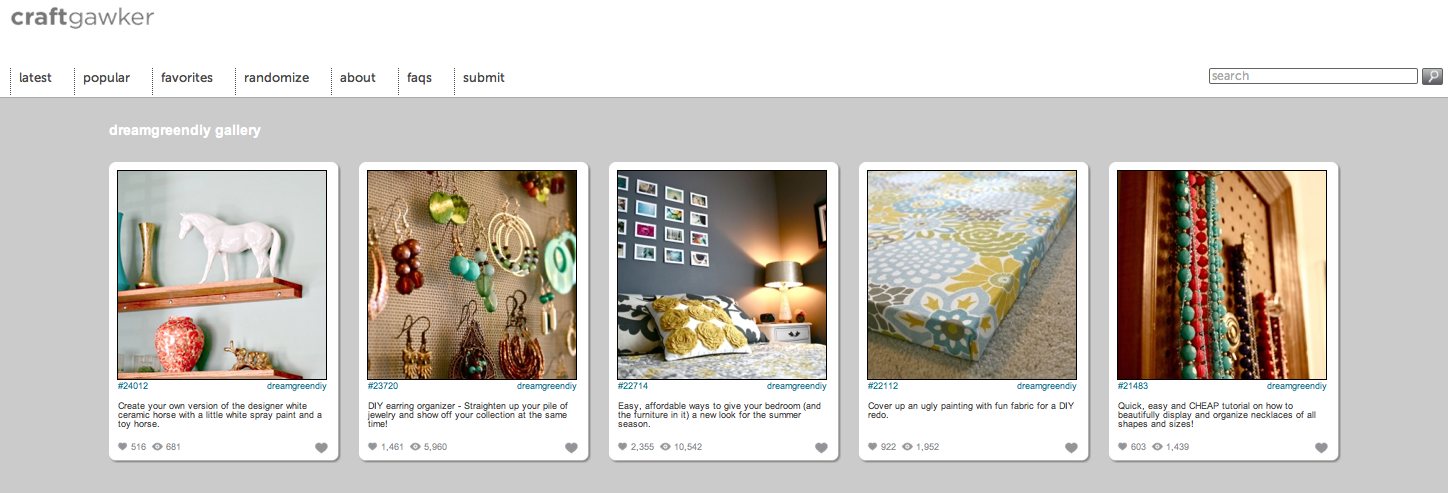Favorite the white ceramic horse post heart
Screen dimensions: 1448x493
[x=321, y=448]
